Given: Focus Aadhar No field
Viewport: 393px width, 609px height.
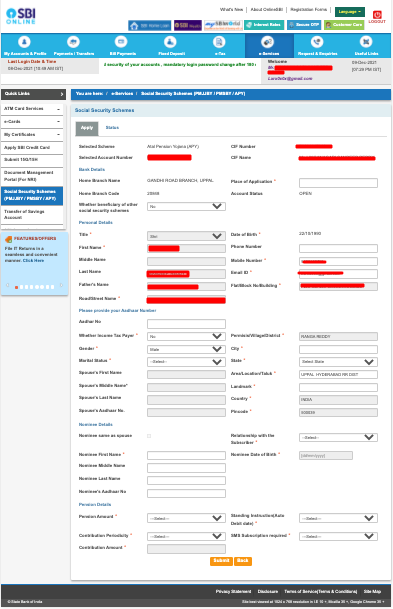Looking at the screenshot, I should pyautogui.click(x=186, y=324).
